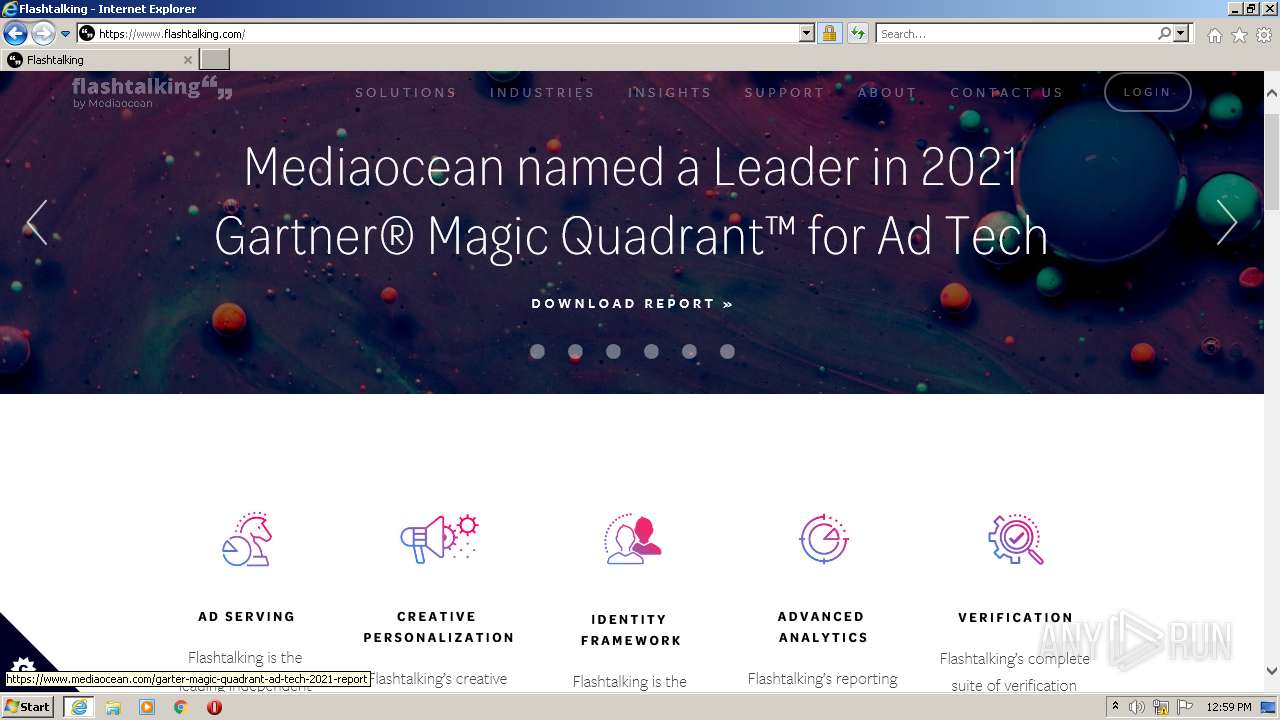Viewport: 1280px width, 720px height.
Task: Close the Flashtalking tab
Action: point(187,60)
